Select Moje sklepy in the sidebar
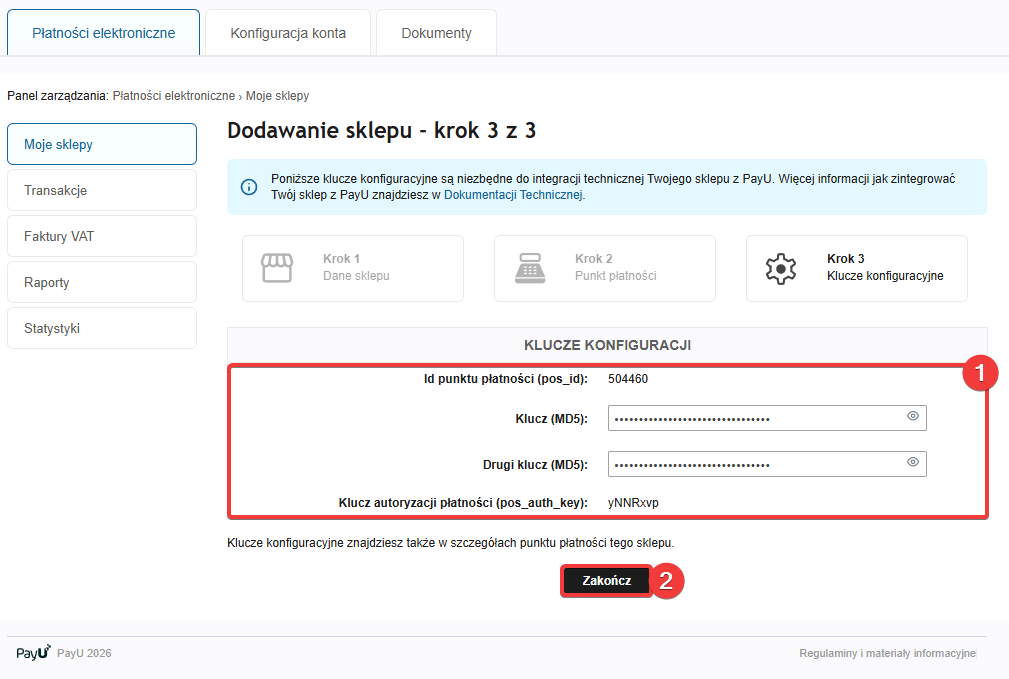 tap(102, 144)
